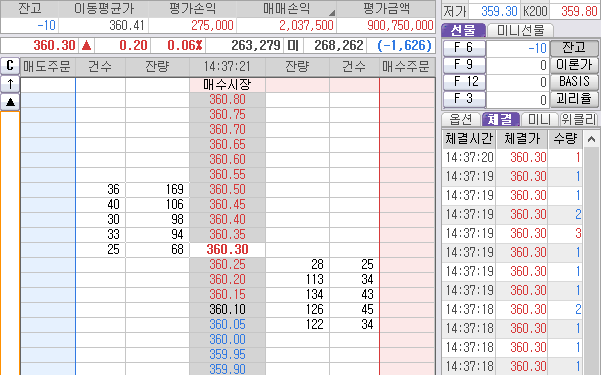Click price 360.70 in the ladder
The image size is (601, 375).
click(x=227, y=130)
